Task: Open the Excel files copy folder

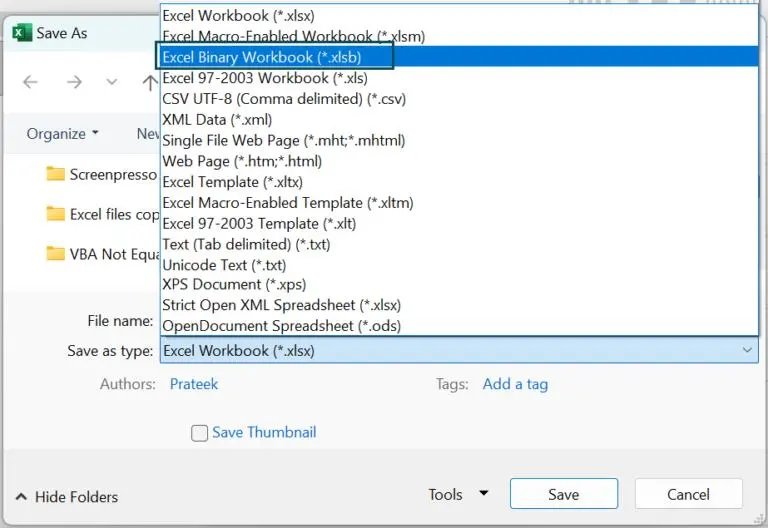Action: point(102,214)
